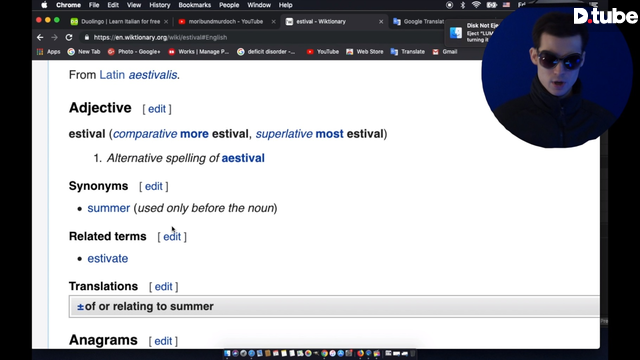
Task: Close the Duolingo tab
Action: [x=166, y=22]
